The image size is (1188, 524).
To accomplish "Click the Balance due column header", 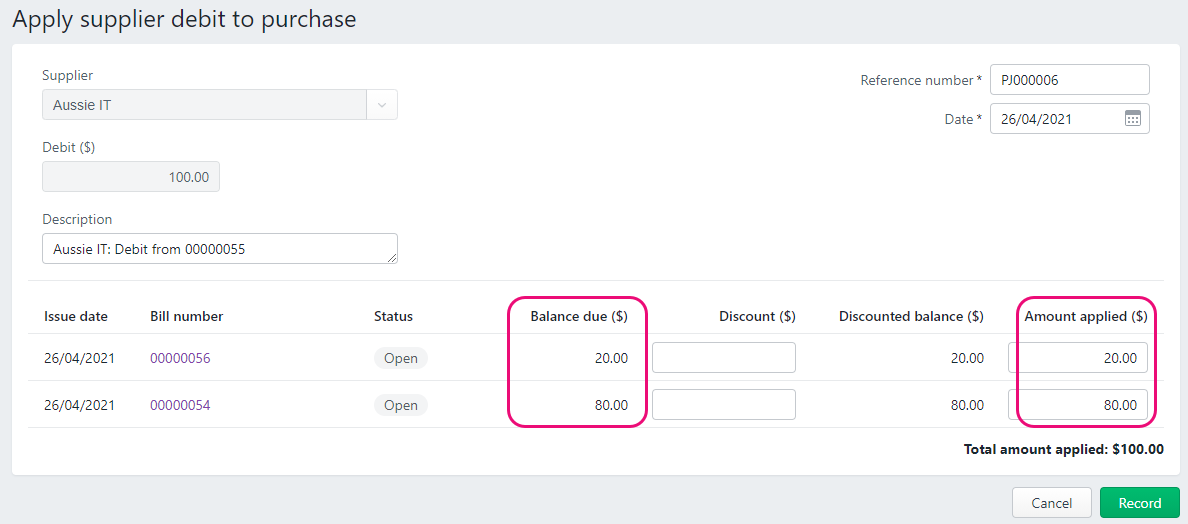I will (x=579, y=317).
